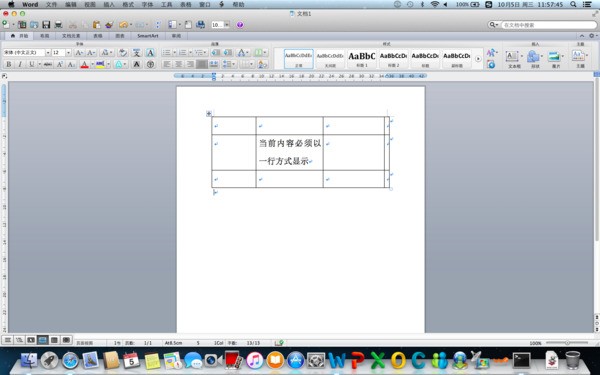Click the Paste clipboard icon

coord(96,25)
